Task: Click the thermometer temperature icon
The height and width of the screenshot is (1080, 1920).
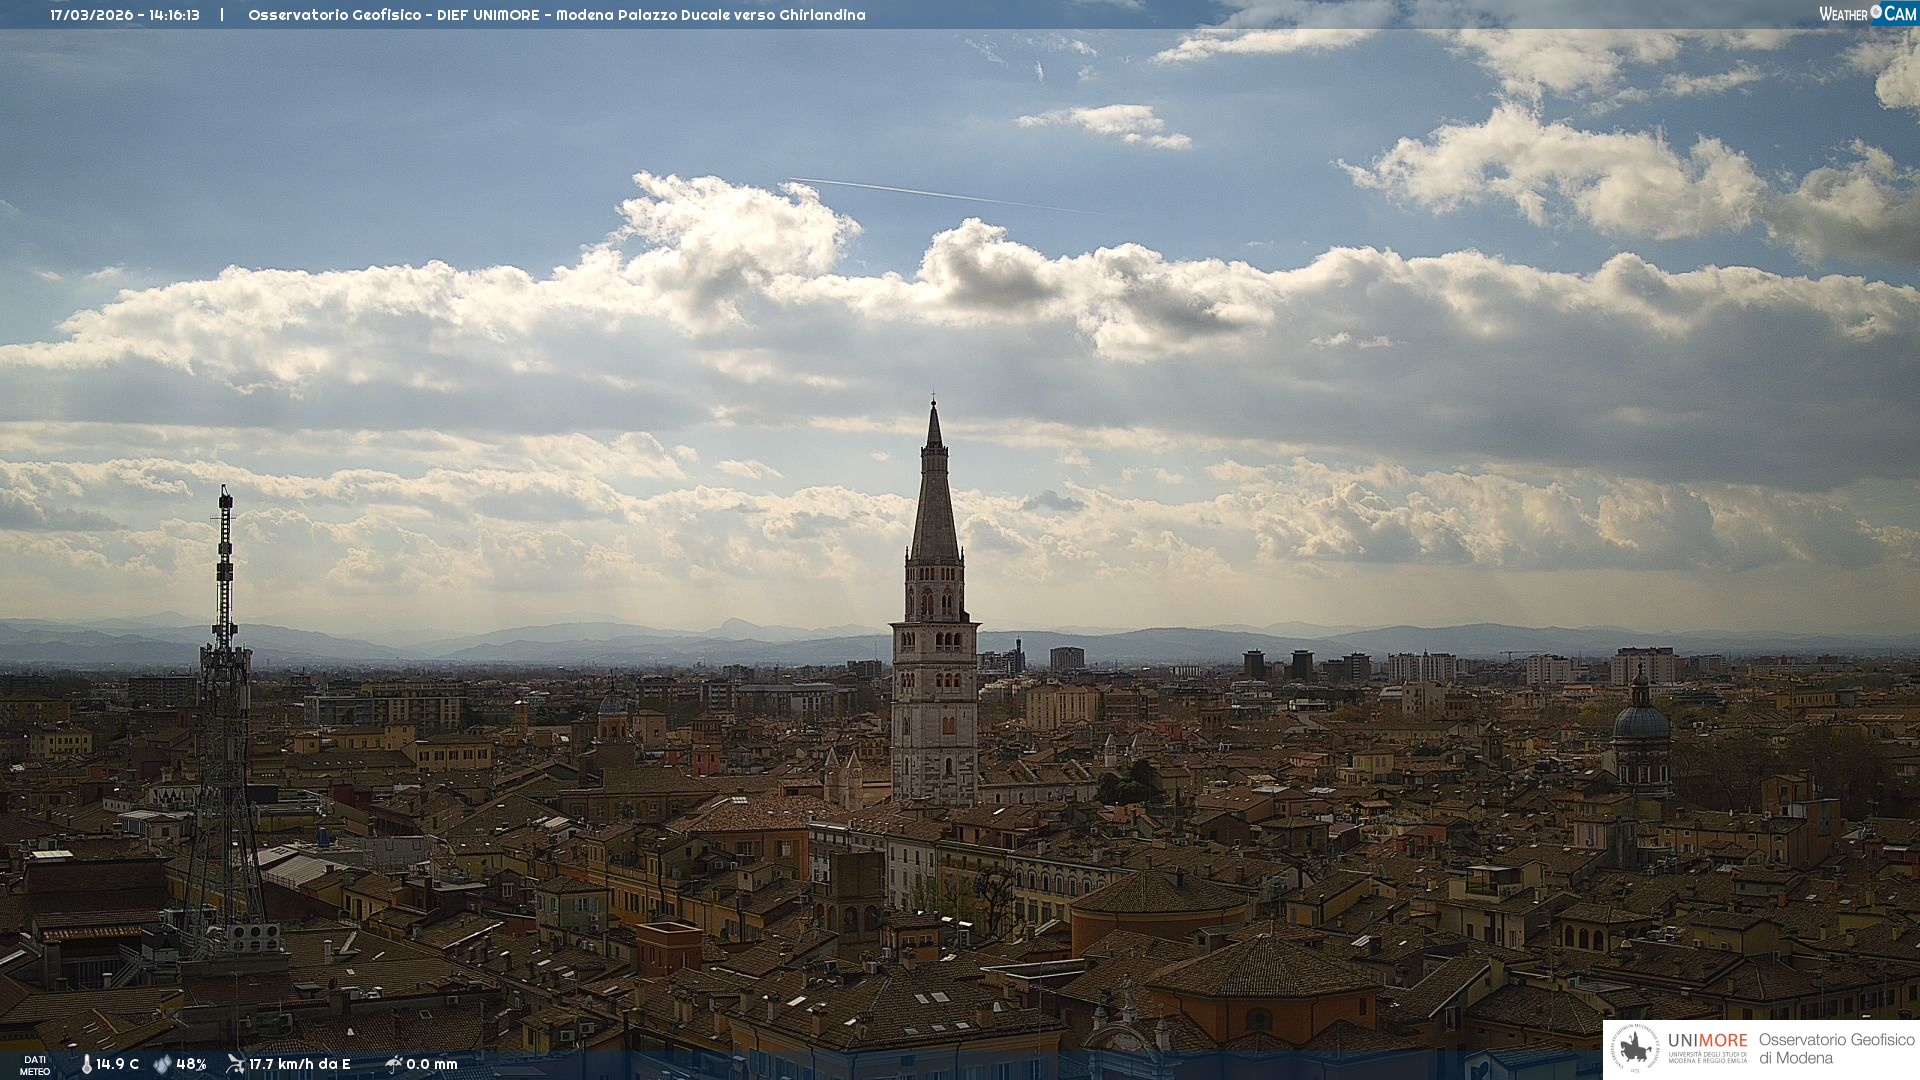Action: click(87, 1064)
